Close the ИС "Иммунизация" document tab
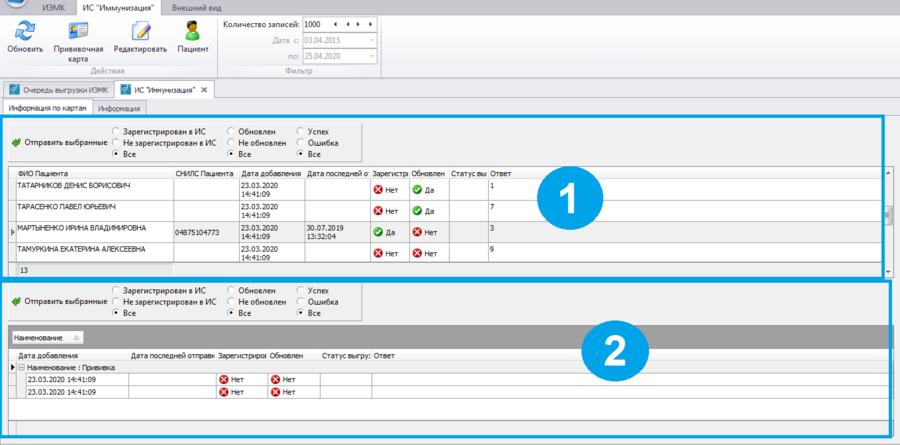 click(x=204, y=90)
